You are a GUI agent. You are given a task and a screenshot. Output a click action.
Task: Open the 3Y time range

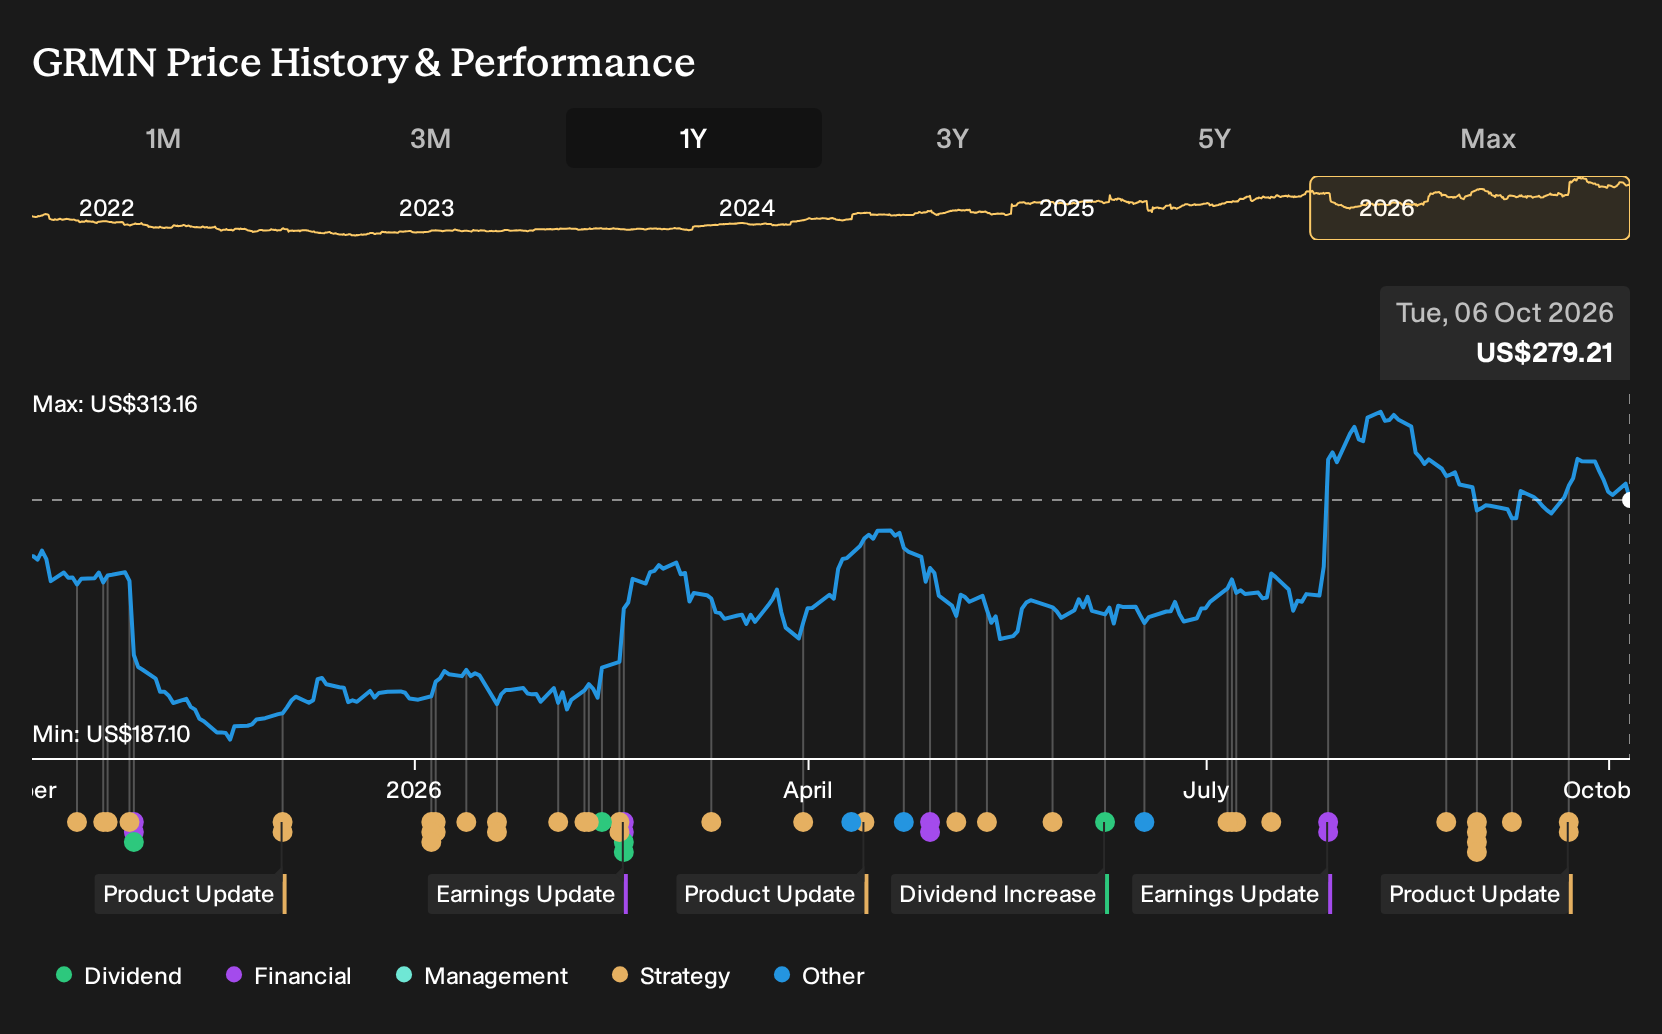tap(952, 139)
